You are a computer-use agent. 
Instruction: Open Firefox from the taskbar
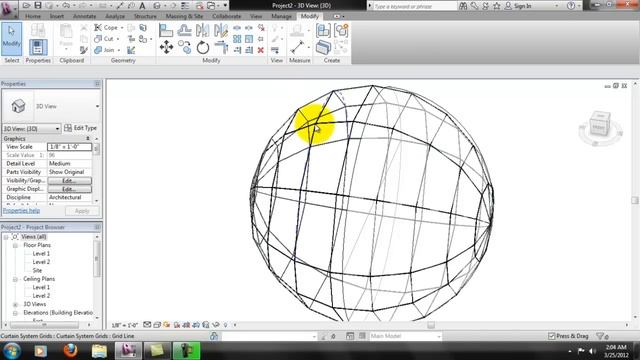click(x=70, y=351)
